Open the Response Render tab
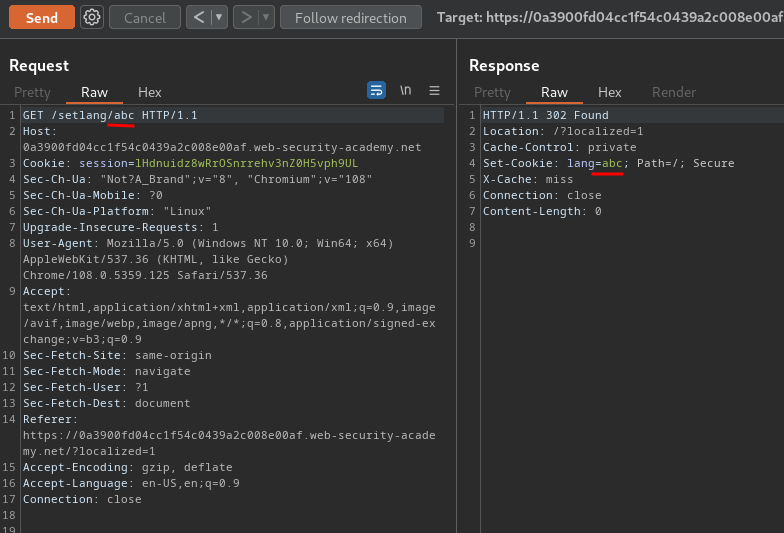Screen dimensions: 784x533 [x=674, y=92]
